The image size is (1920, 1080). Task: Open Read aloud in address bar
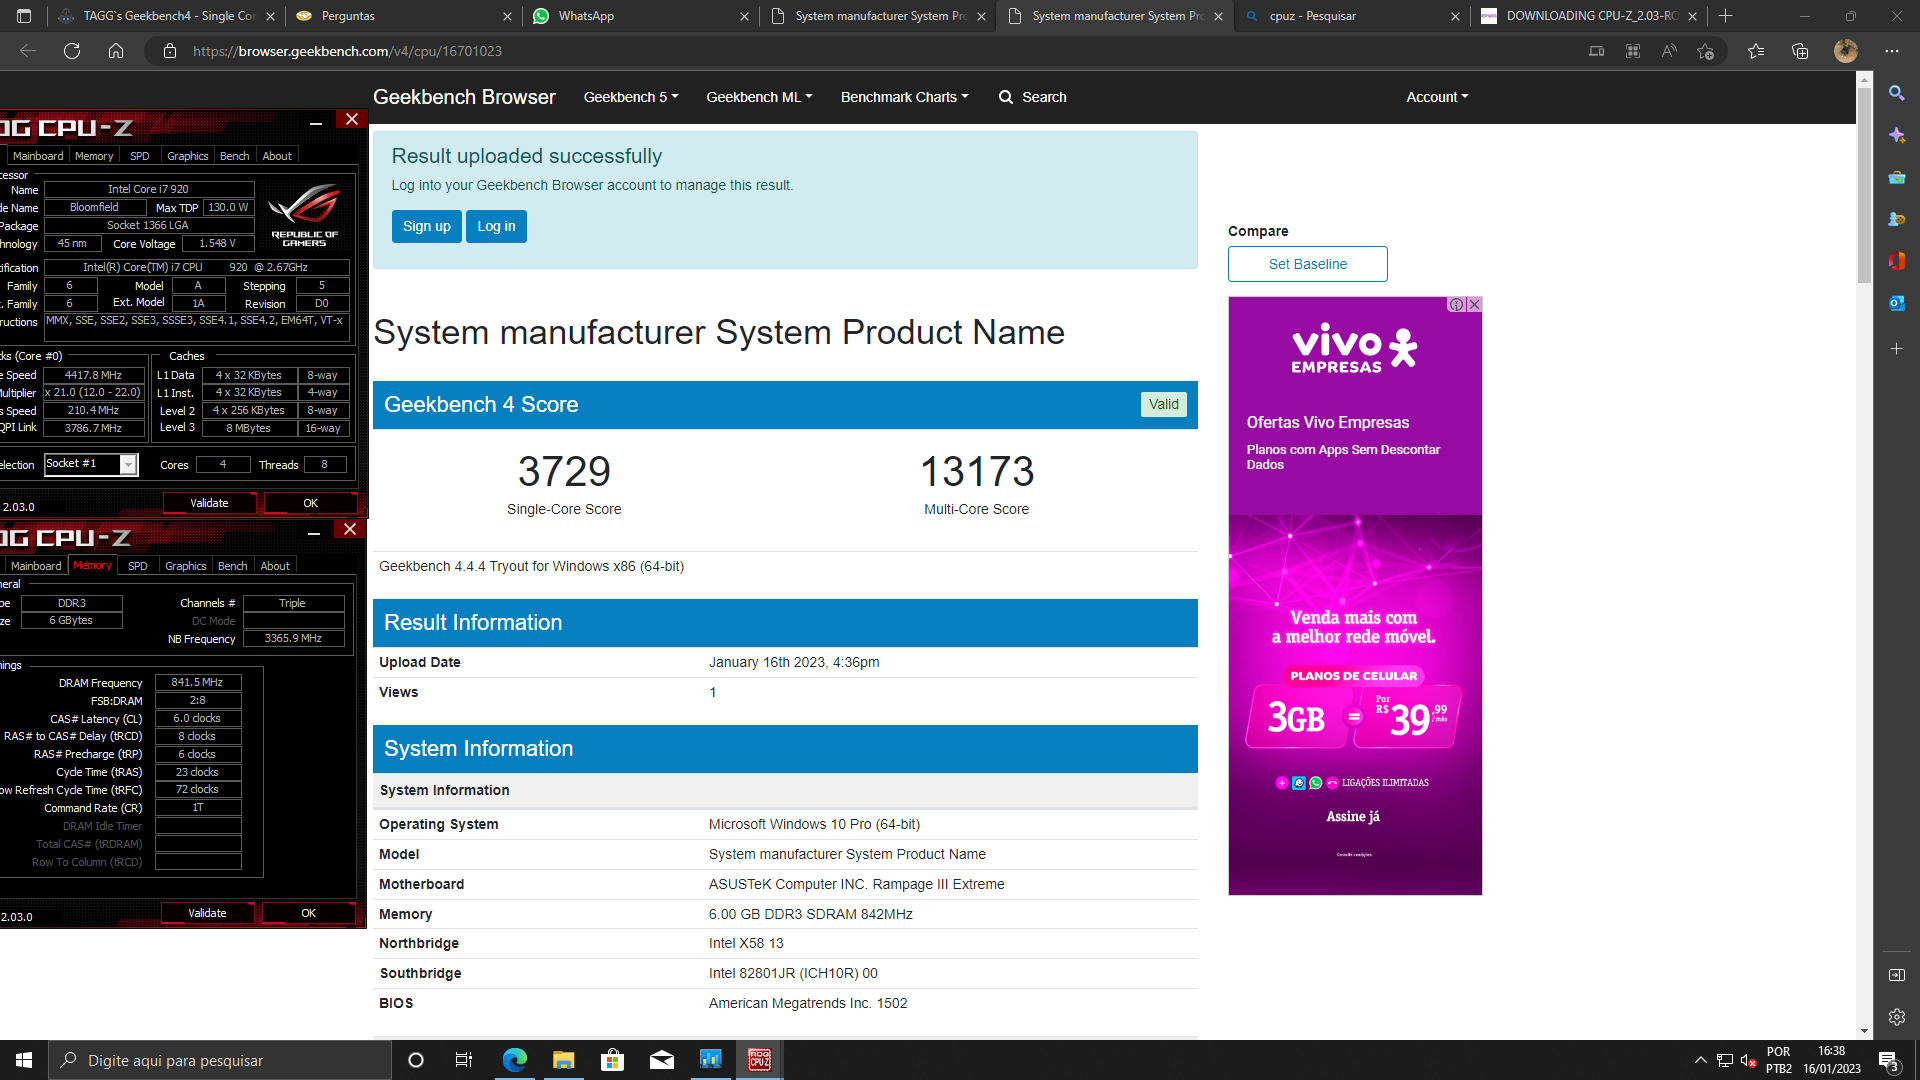(1669, 51)
